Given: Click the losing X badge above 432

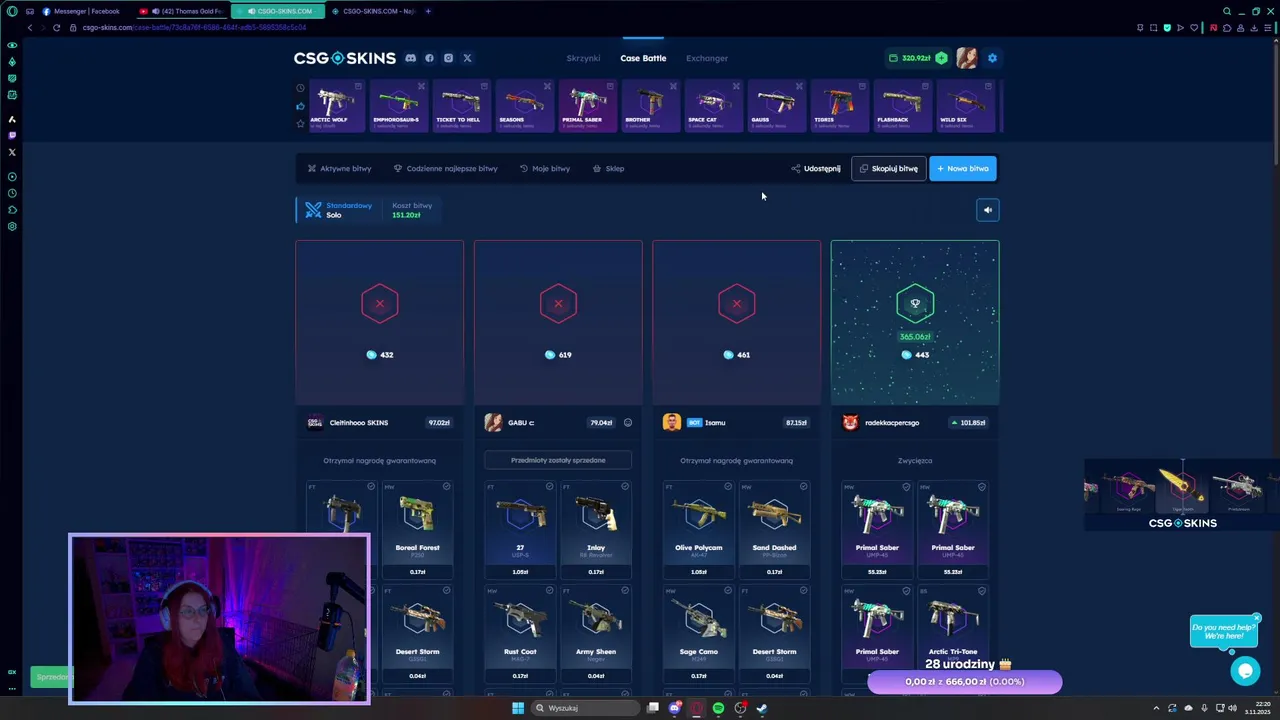Looking at the screenshot, I should coord(380,303).
